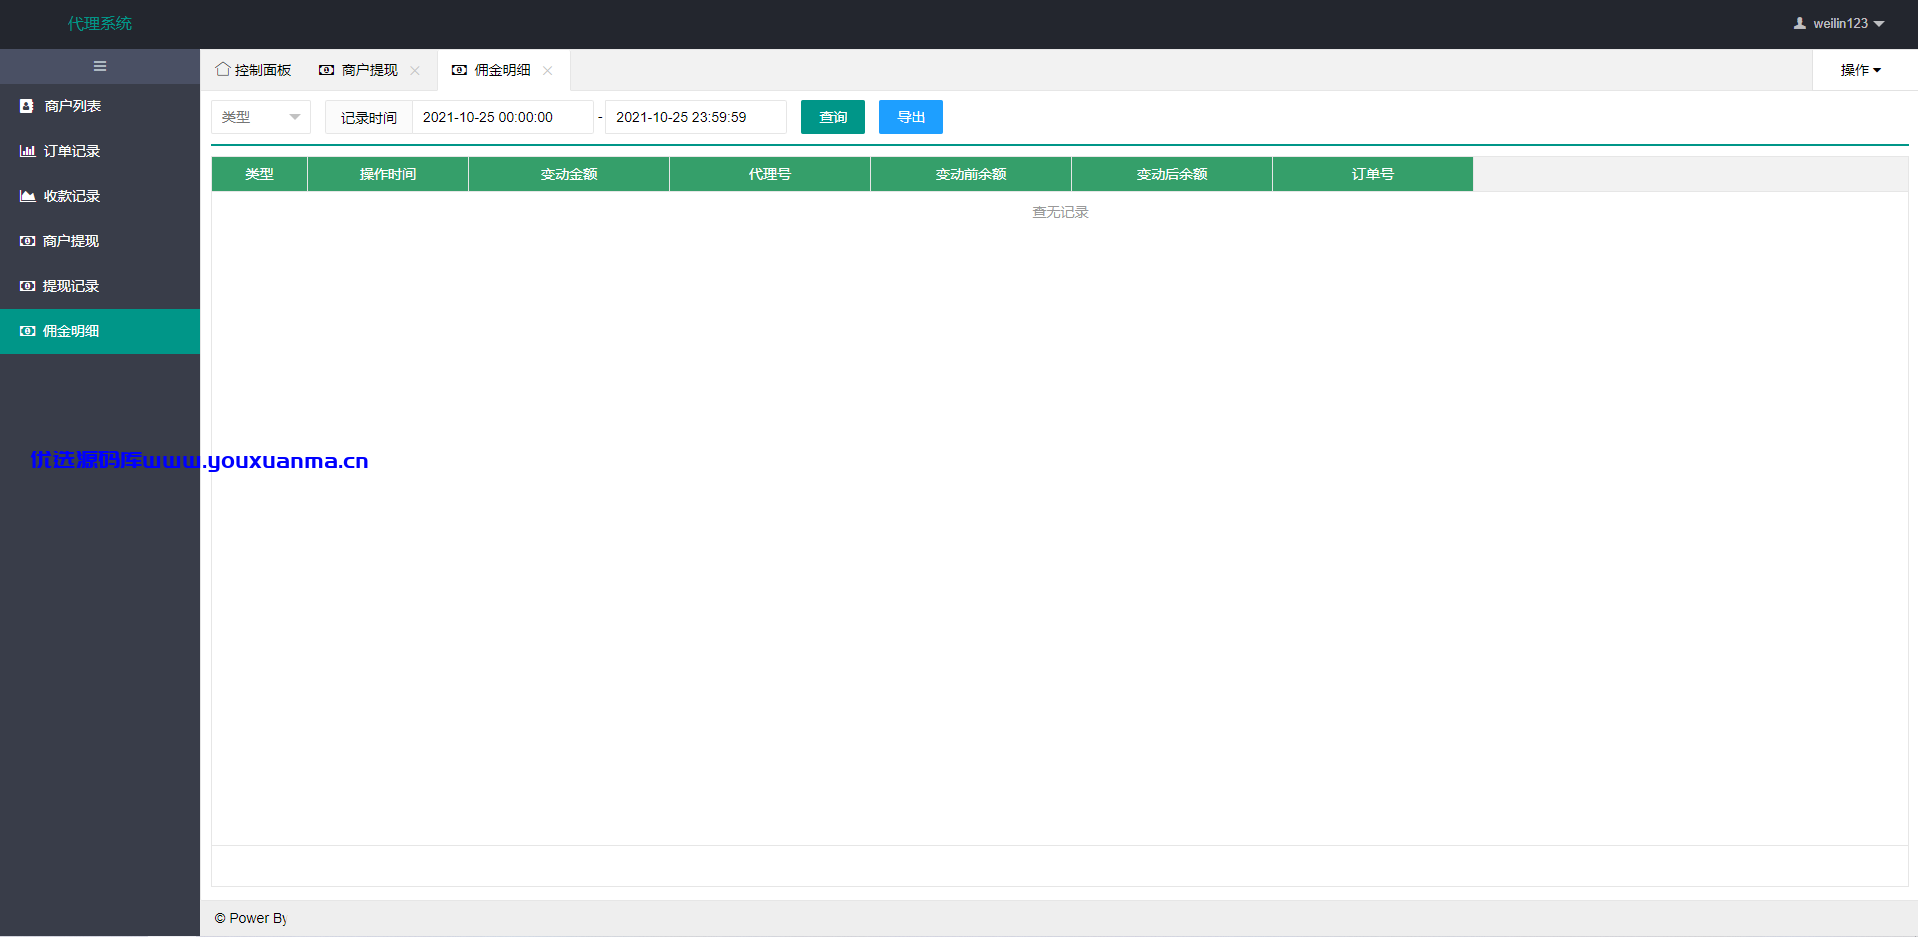
Task: Click the start time input field
Action: (x=503, y=117)
